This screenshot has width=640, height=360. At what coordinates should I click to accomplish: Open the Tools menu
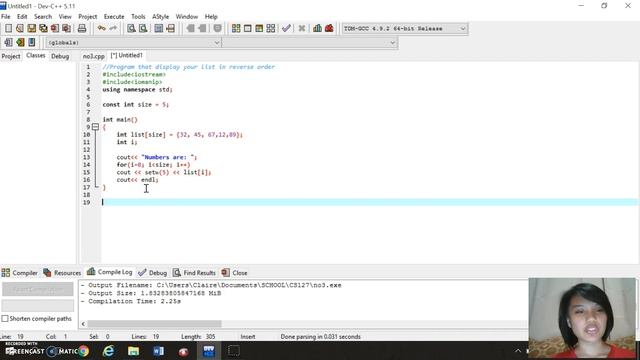point(138,17)
